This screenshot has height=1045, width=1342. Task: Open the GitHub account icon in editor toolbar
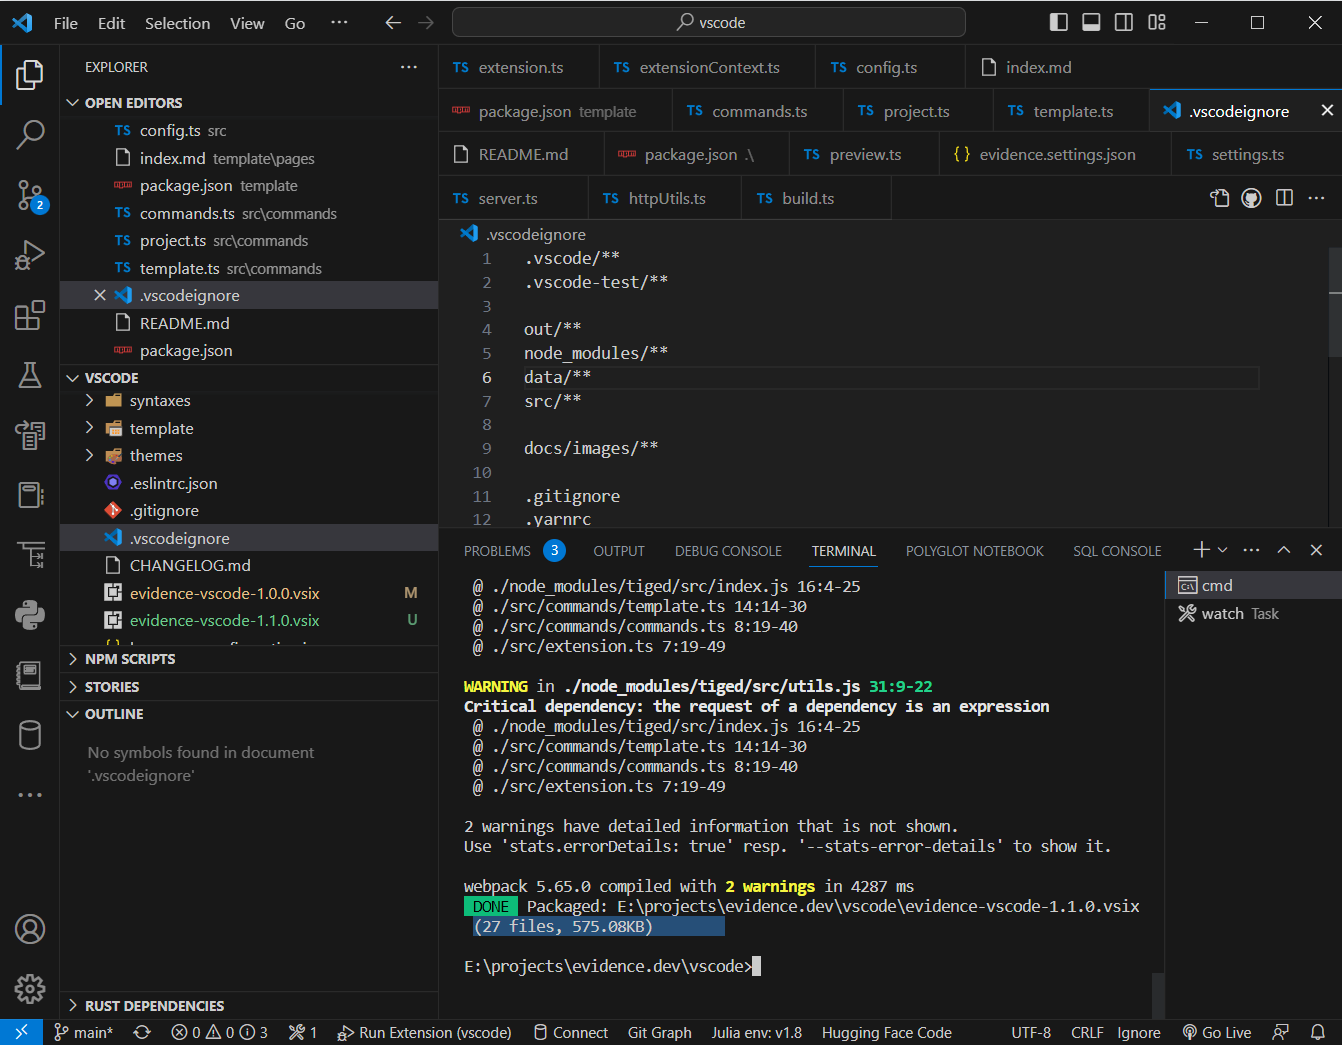coord(1250,198)
